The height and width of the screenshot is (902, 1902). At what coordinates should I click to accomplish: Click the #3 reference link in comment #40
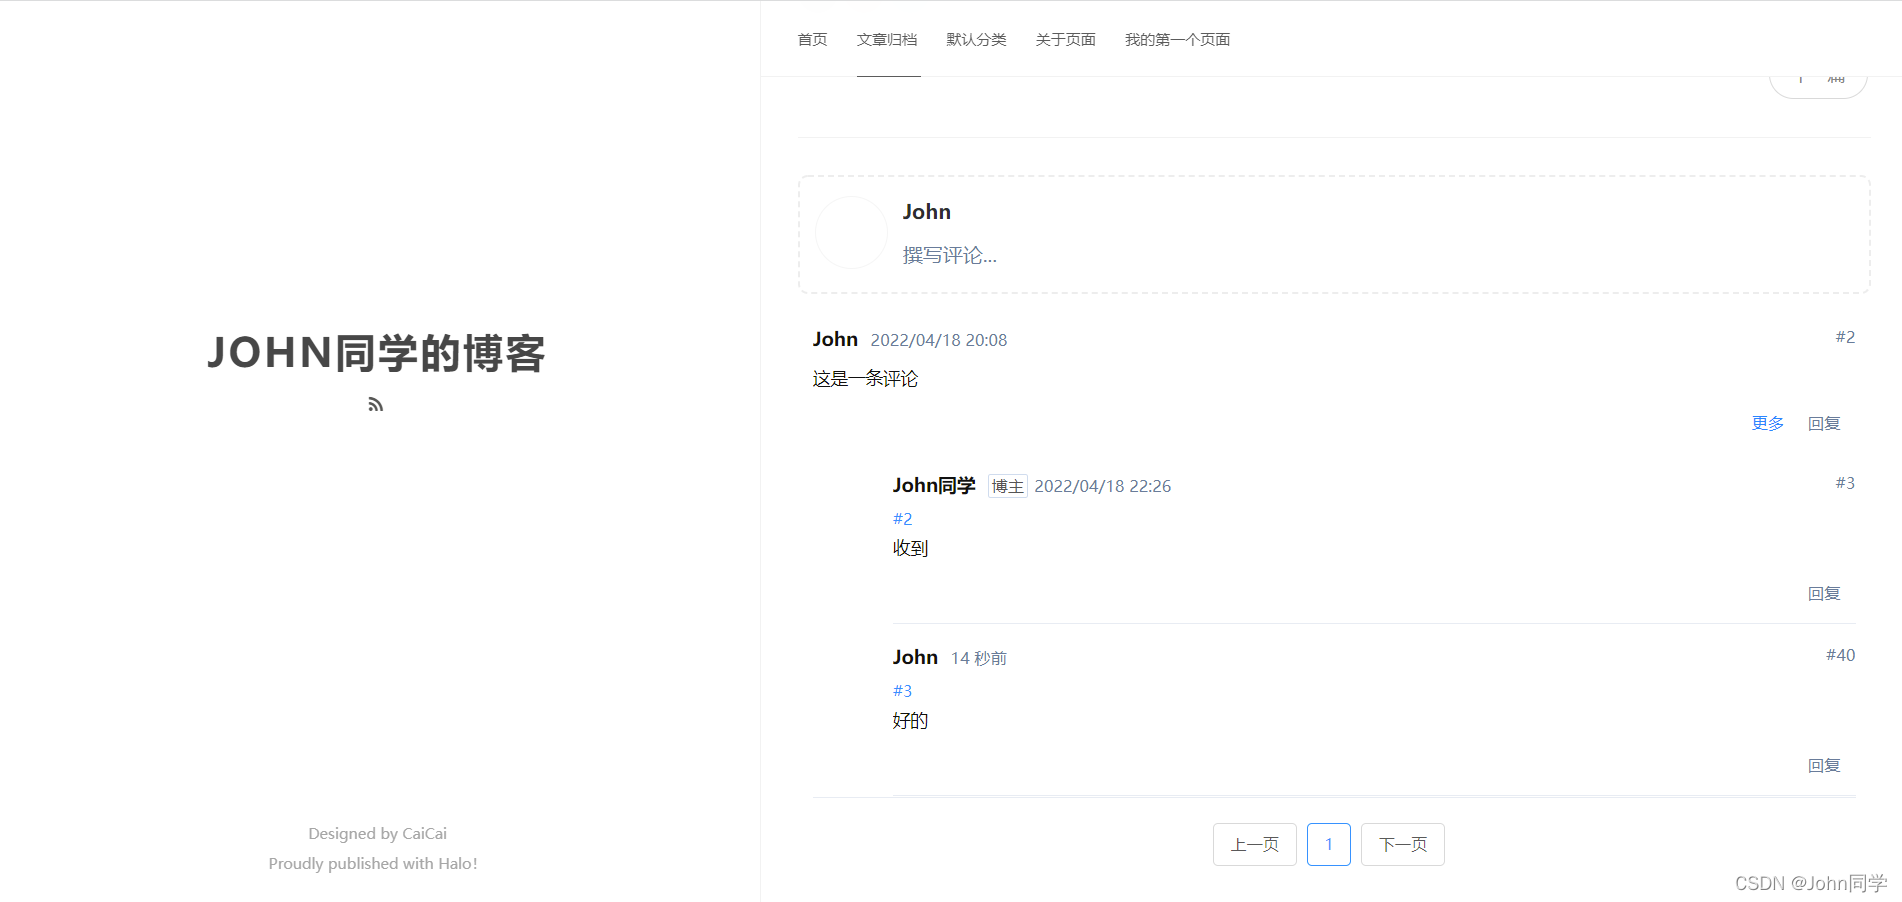point(902,691)
